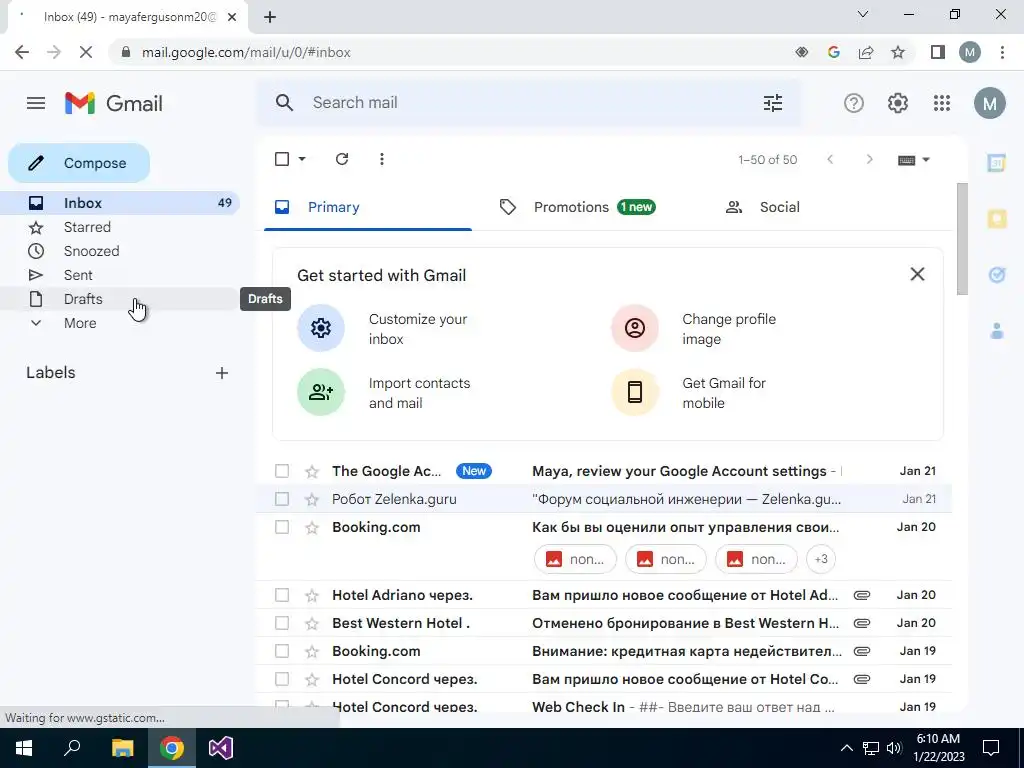The height and width of the screenshot is (768, 1024).
Task: Go to the older page of emails
Action: tap(869, 159)
